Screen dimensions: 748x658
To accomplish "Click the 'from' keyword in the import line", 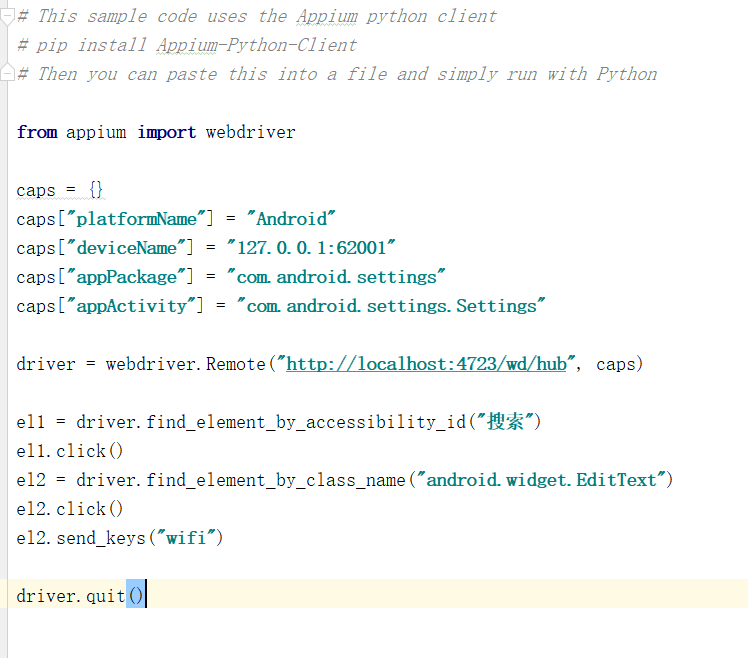I will (37, 132).
